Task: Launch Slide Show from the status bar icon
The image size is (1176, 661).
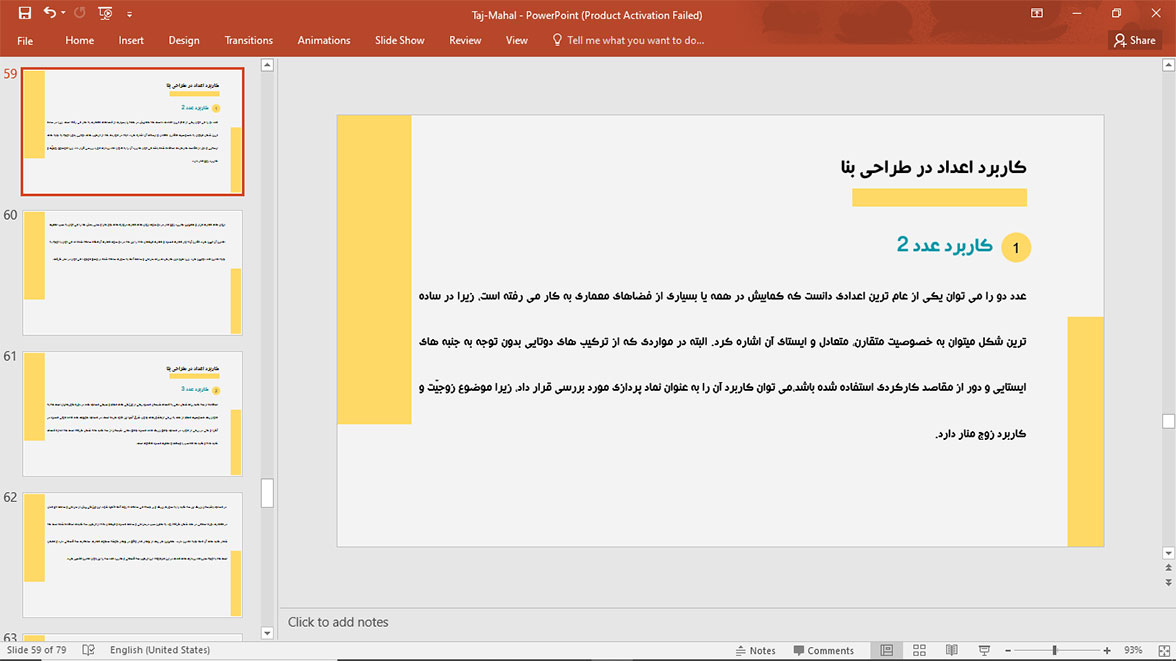Action: [x=985, y=650]
